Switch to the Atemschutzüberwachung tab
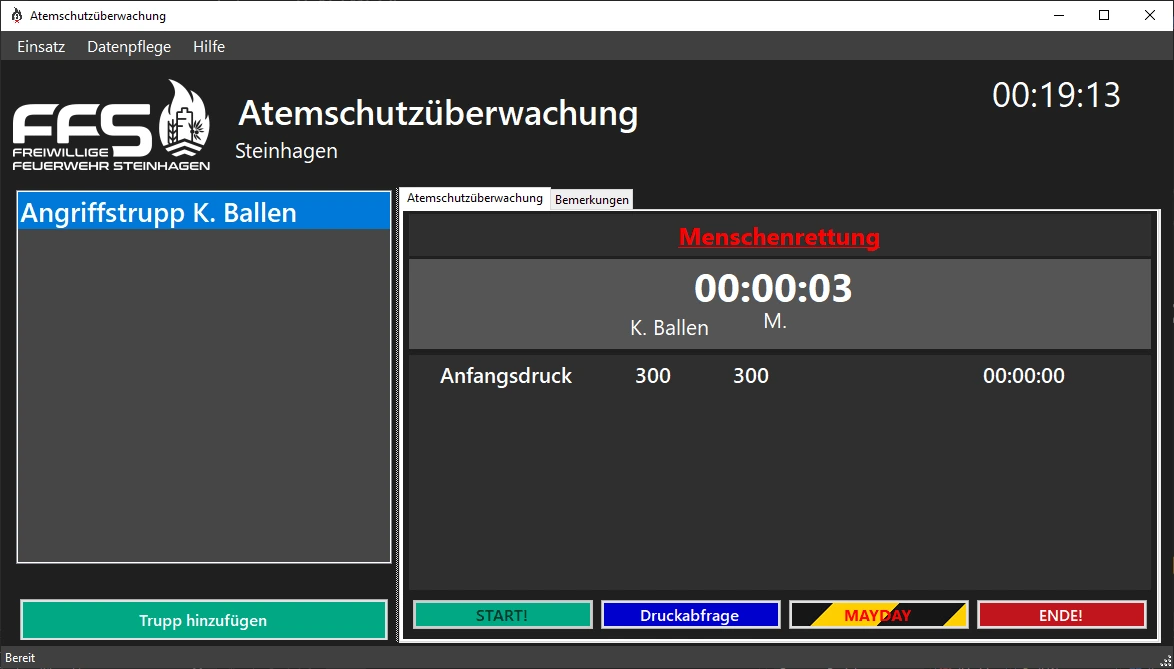The image size is (1174, 669). click(475, 198)
